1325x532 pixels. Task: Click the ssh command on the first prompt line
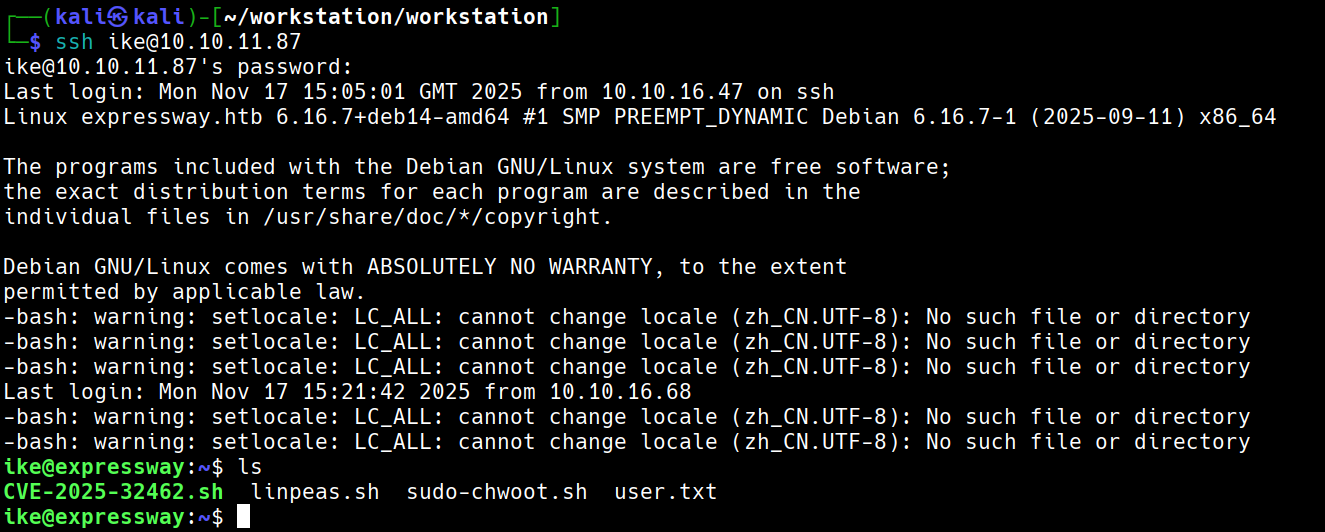click(75, 42)
